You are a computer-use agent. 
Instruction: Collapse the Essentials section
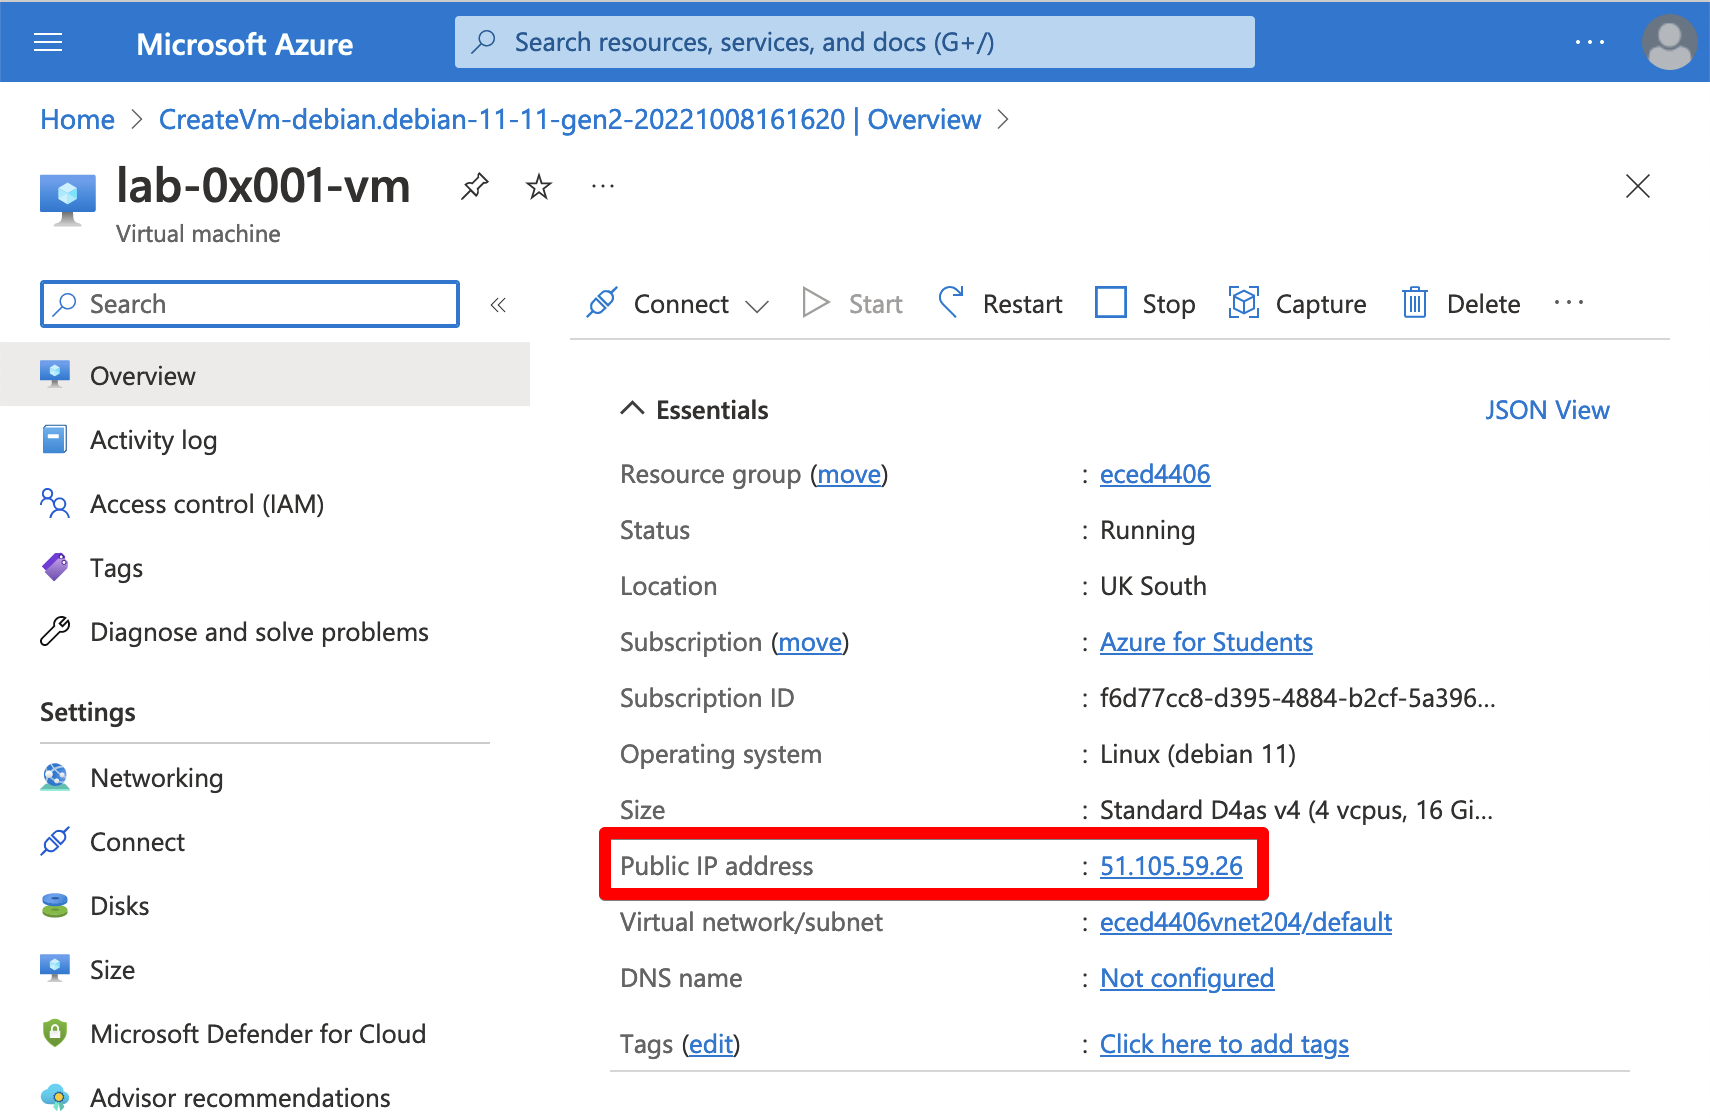632,409
